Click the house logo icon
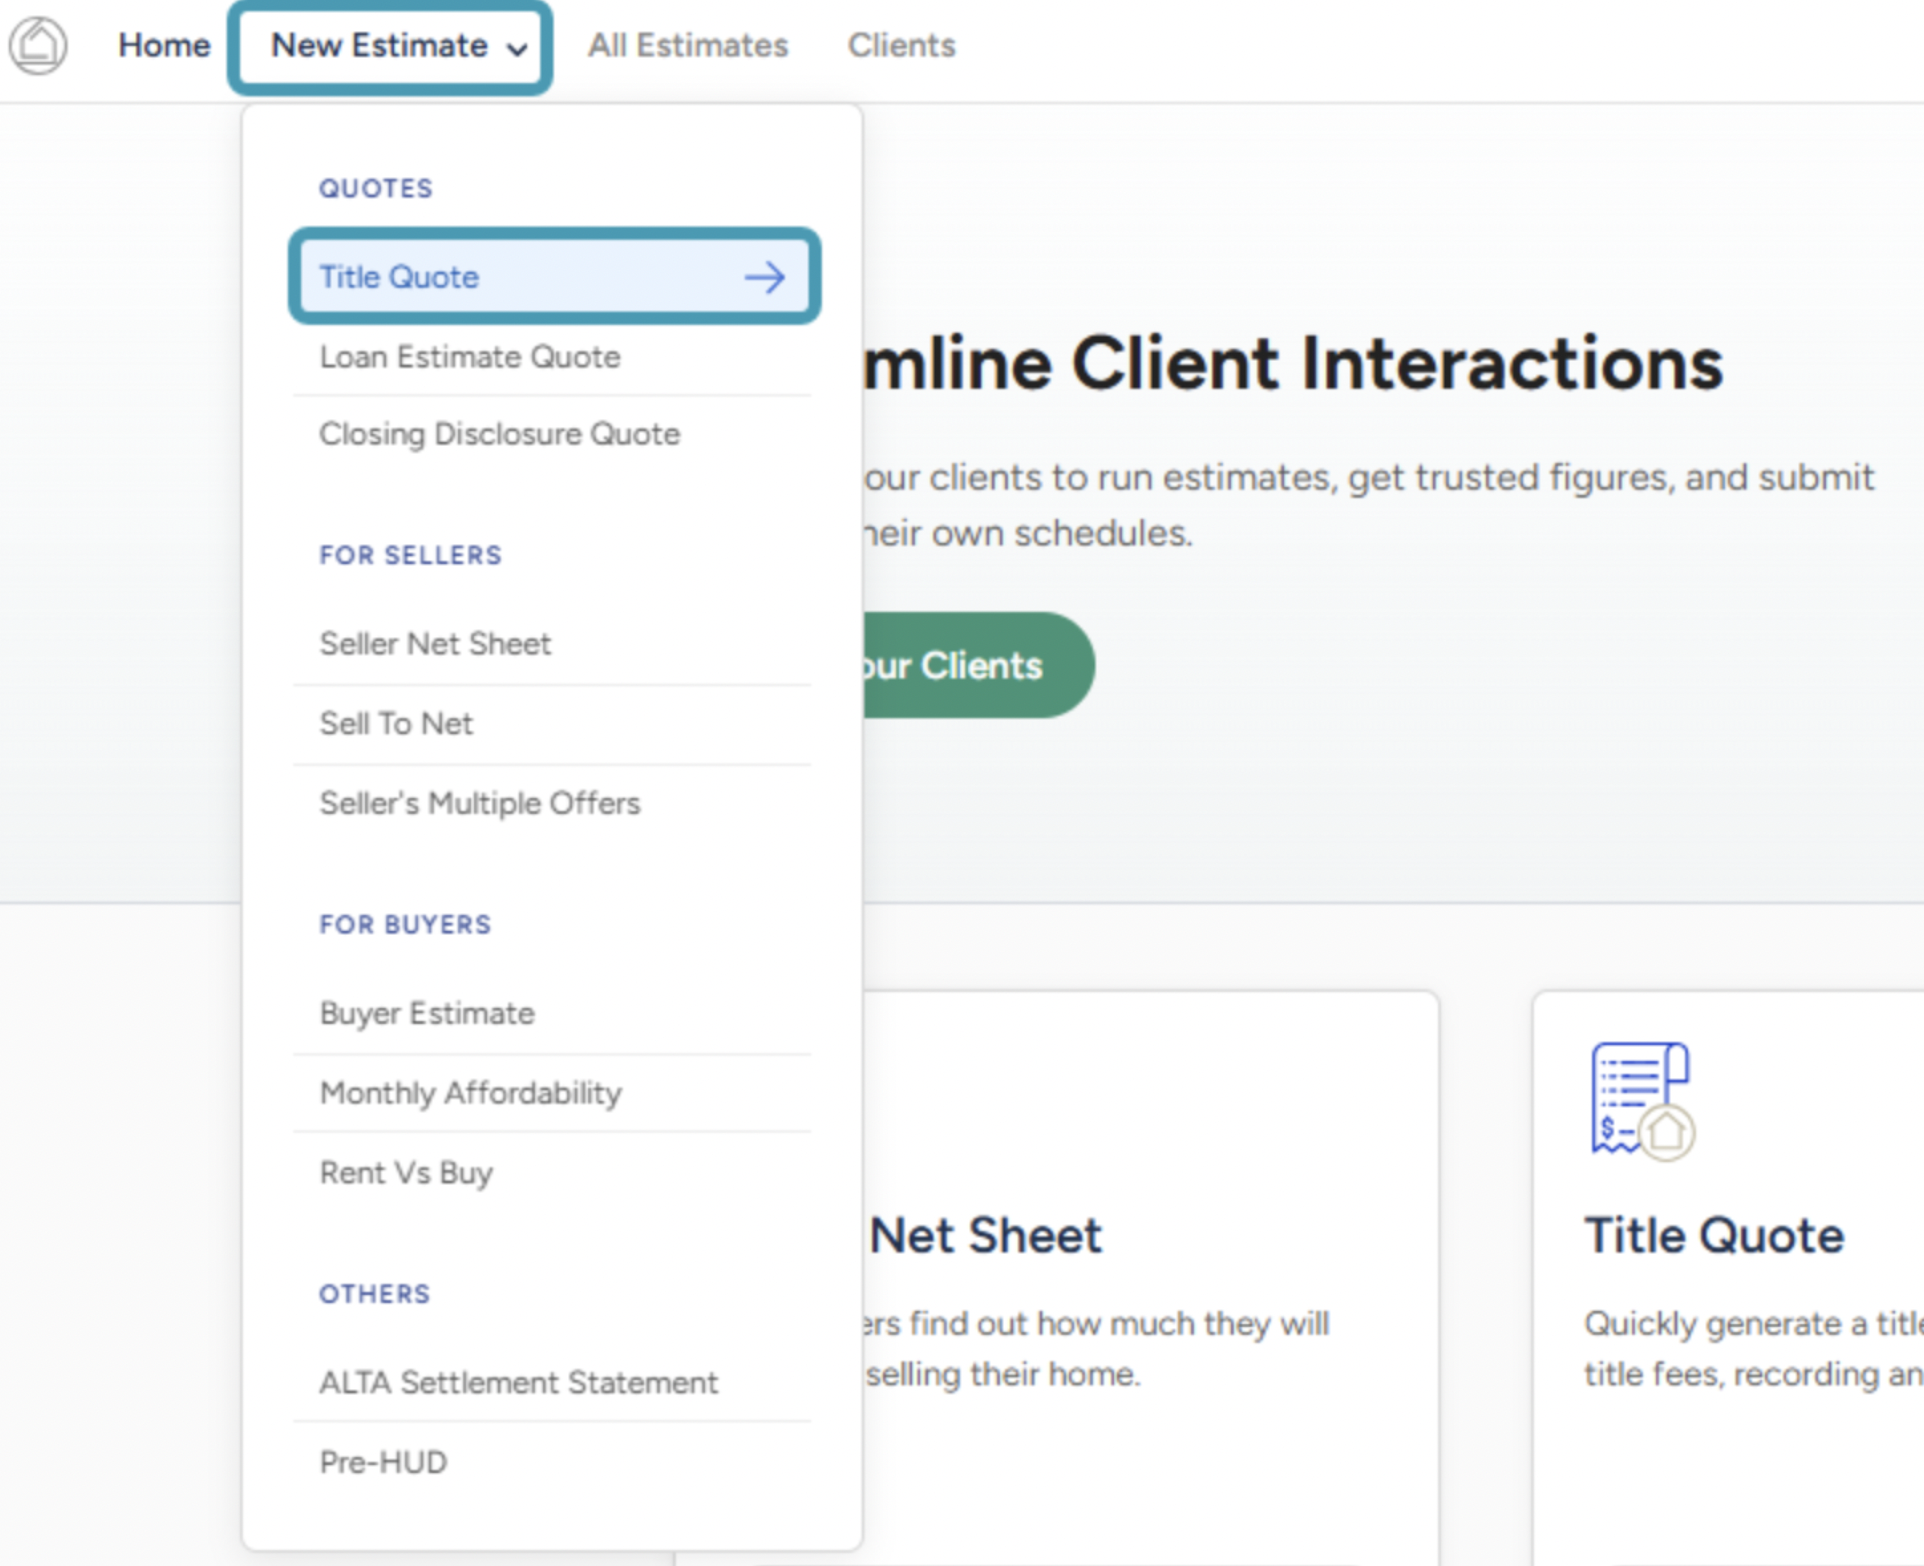Viewport: 1924px width, 1566px height. point(38,45)
